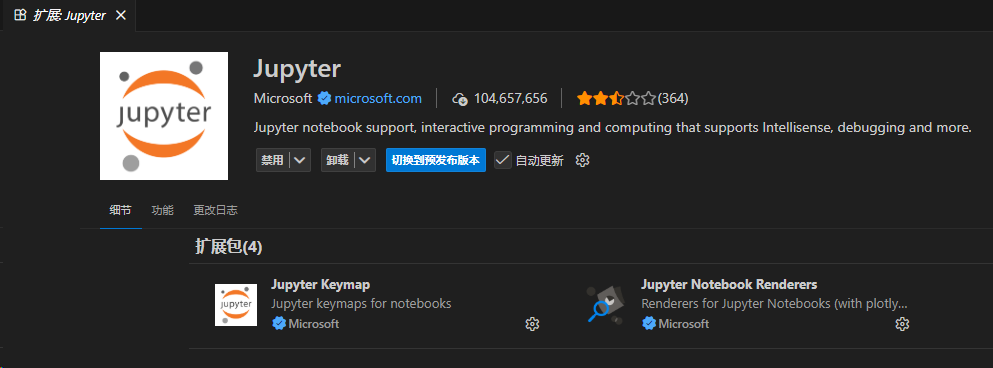The image size is (993, 368).
Task: Click the verified badge under Jupyter Keymap
Action: pos(279,324)
